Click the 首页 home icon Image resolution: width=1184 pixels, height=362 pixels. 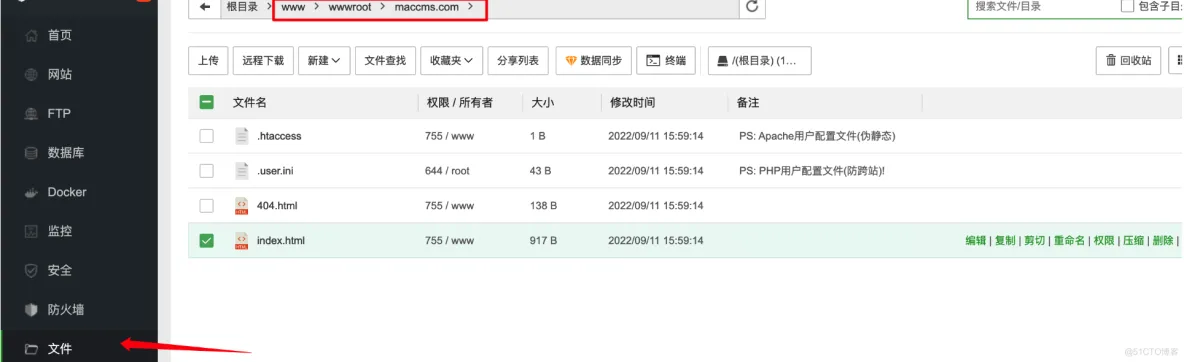pos(31,36)
